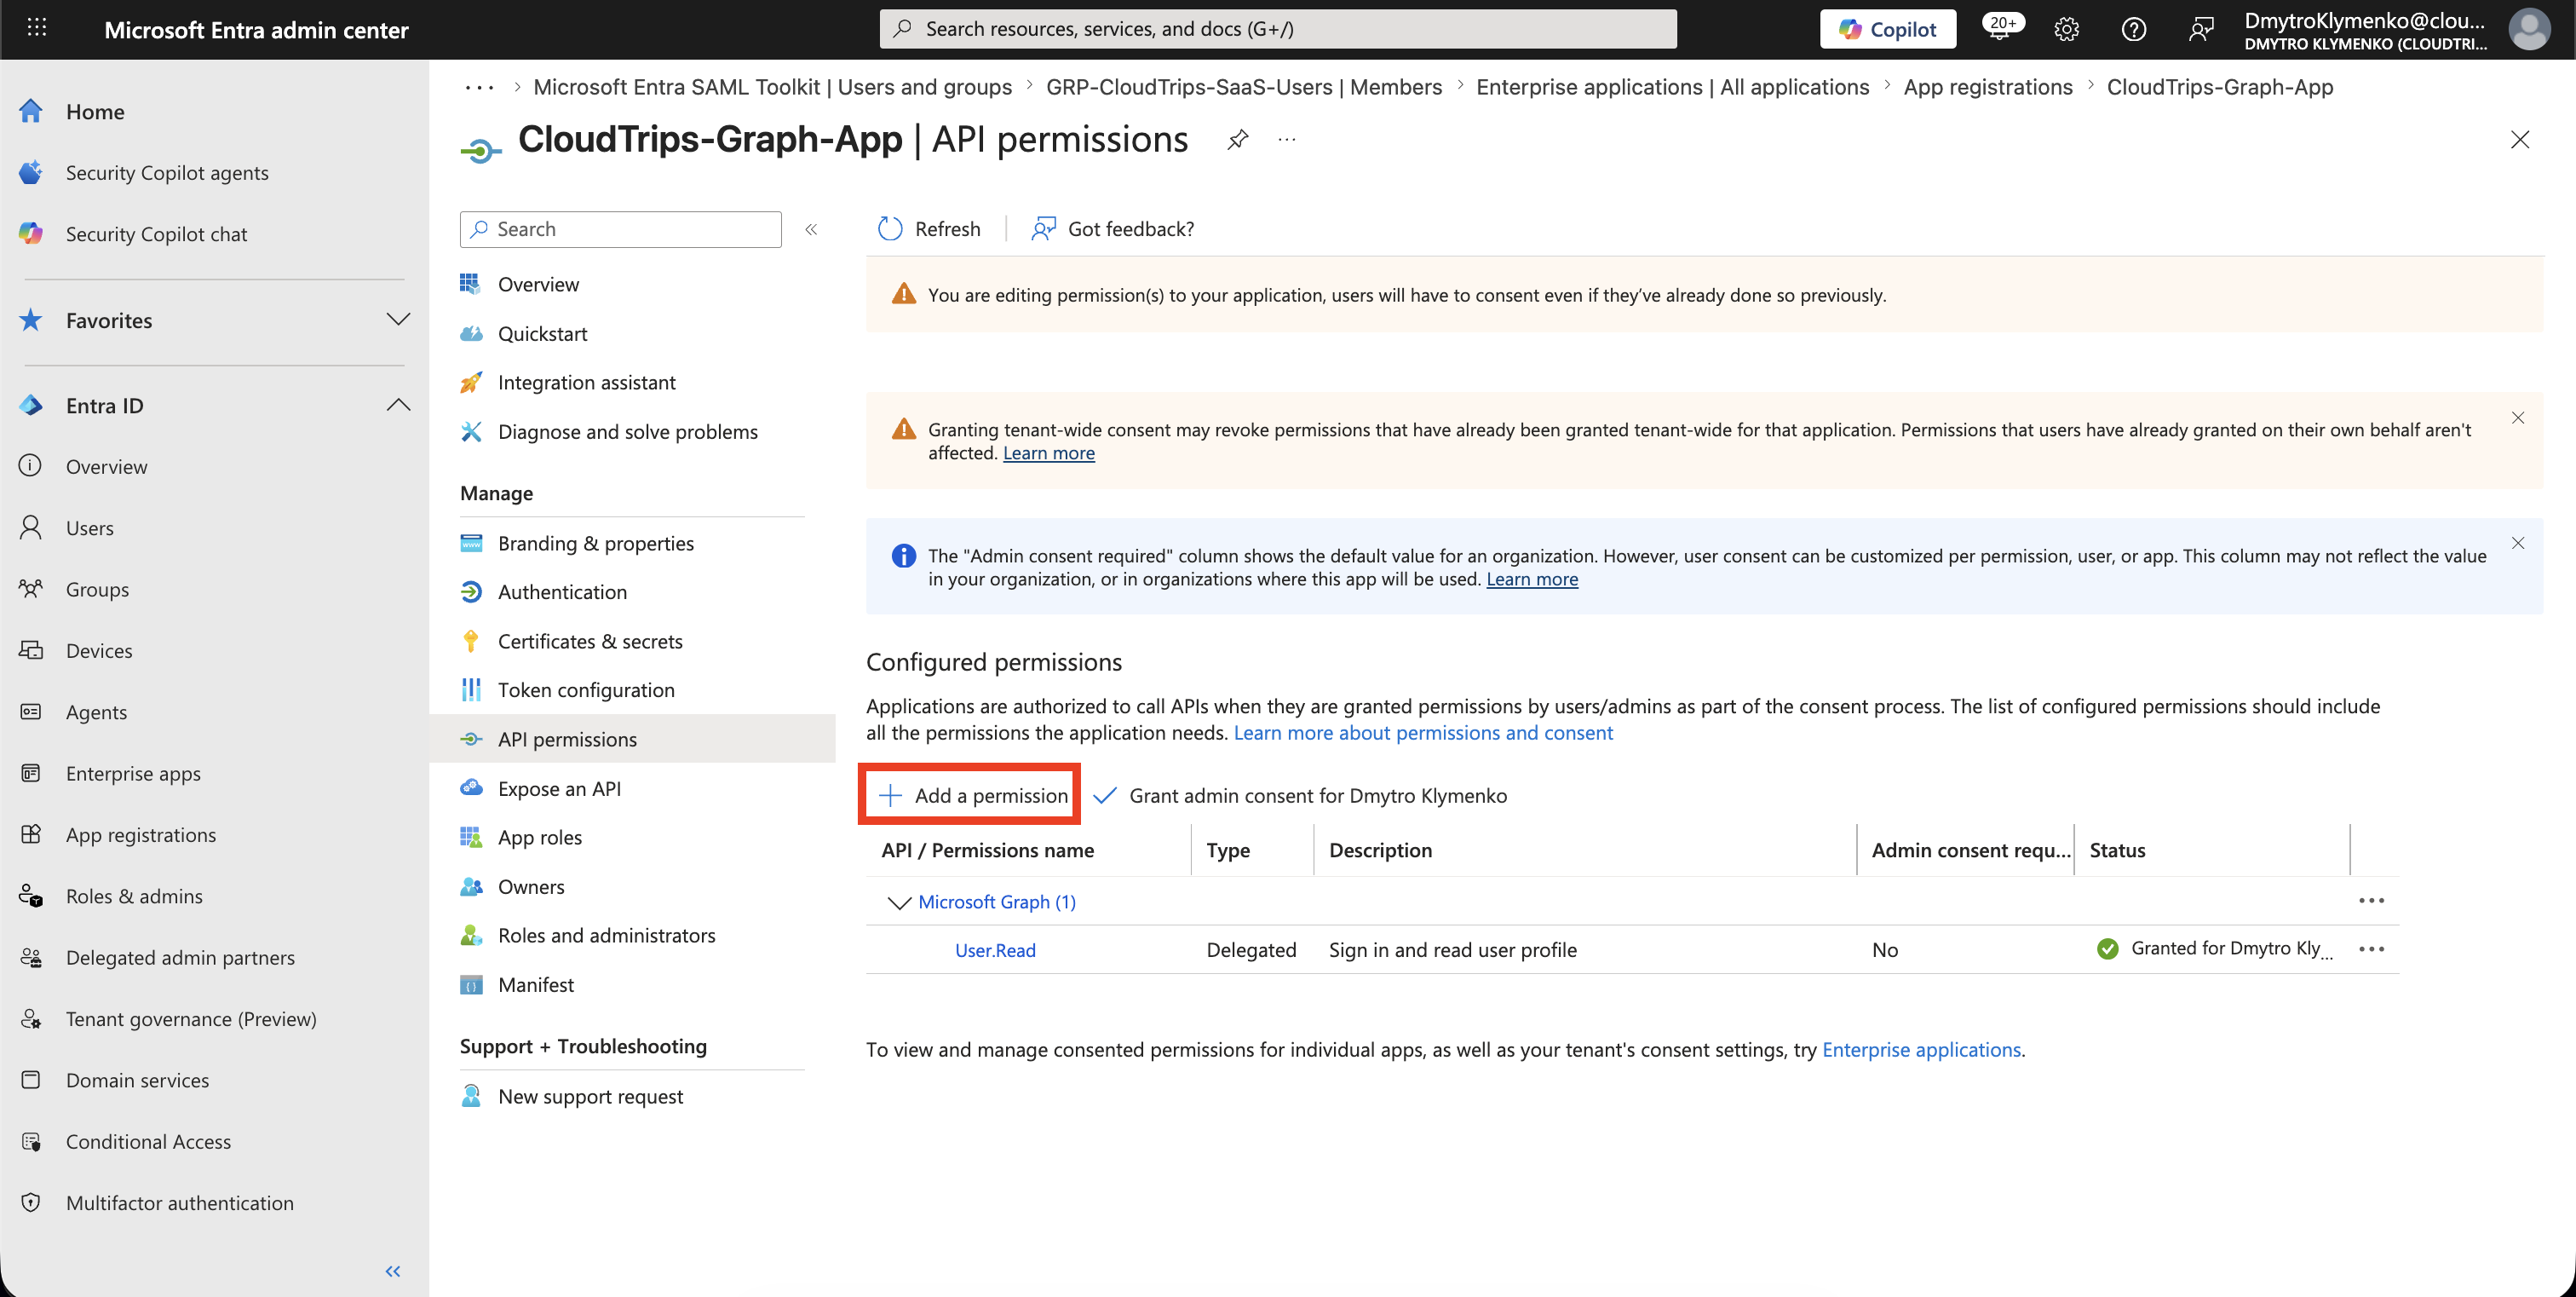Image resolution: width=2576 pixels, height=1297 pixels.
Task: Open the app launcher waffle icon
Action: coord(37,28)
